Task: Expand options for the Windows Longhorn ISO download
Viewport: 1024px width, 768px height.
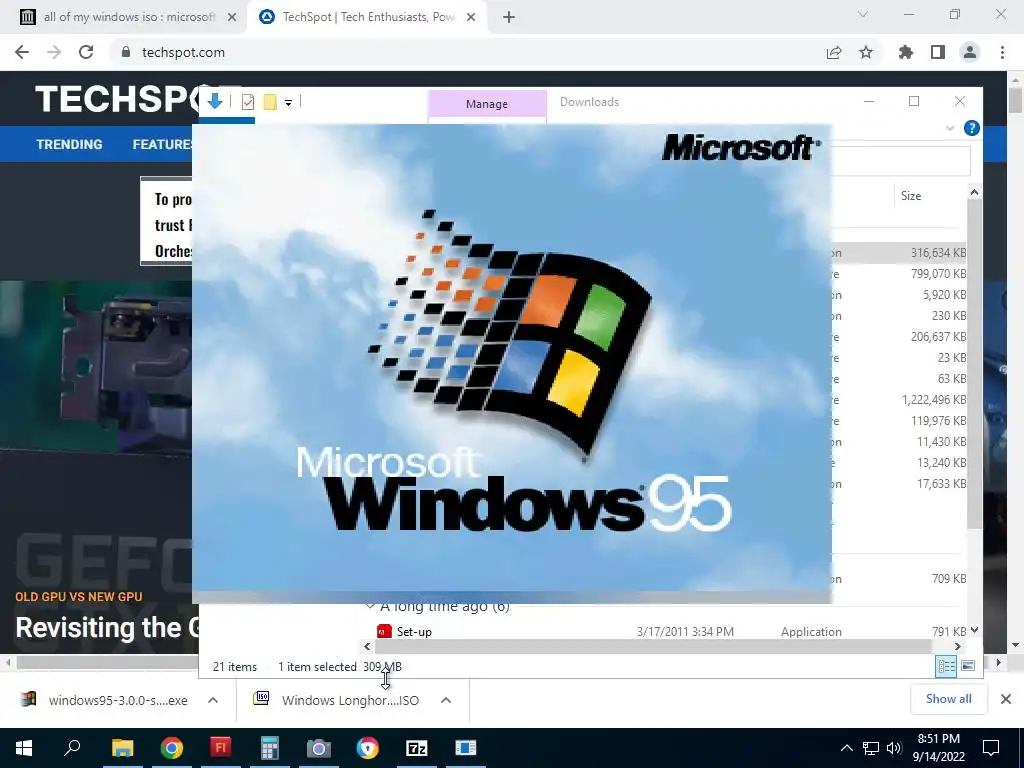Action: click(x=446, y=700)
